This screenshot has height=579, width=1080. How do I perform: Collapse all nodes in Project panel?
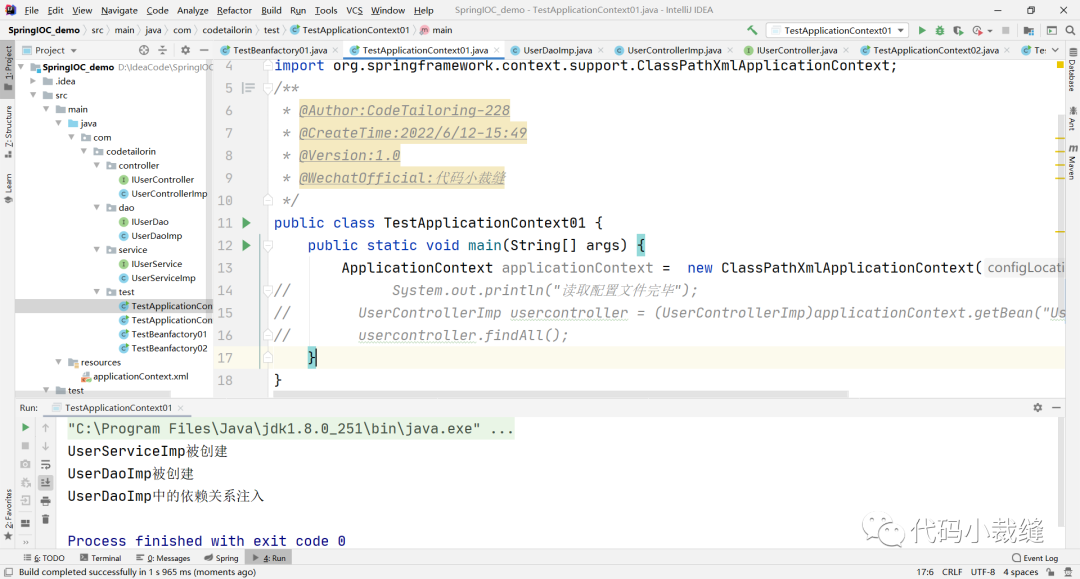163,50
